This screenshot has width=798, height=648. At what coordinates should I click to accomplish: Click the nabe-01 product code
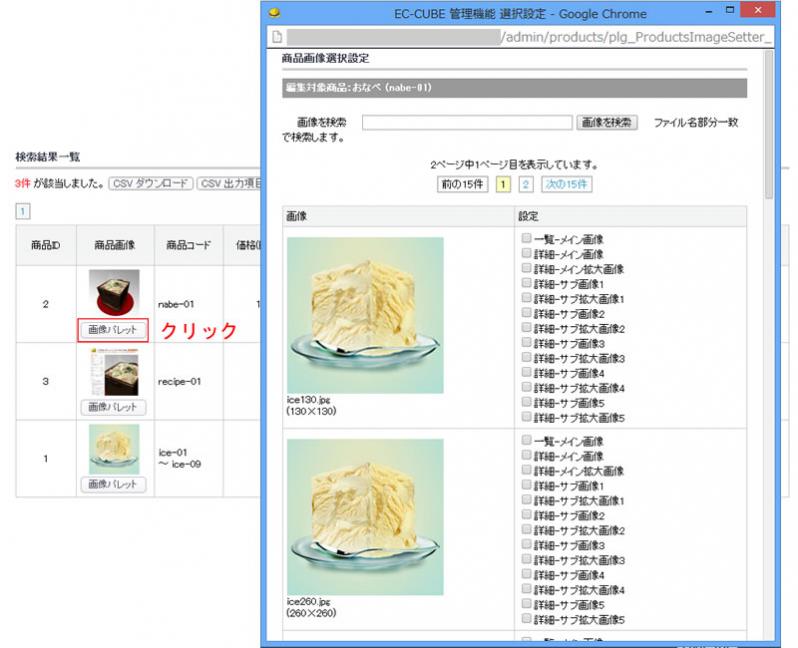[x=176, y=304]
